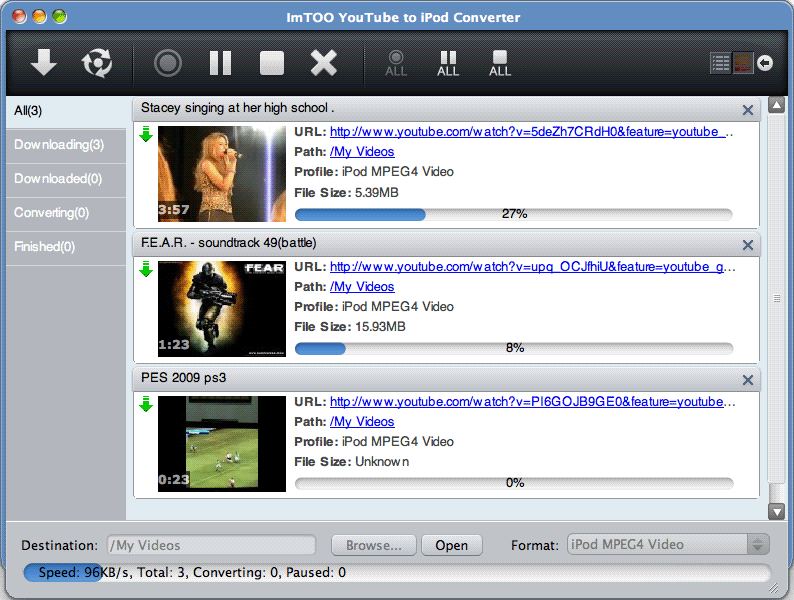Click the back arrow round icon
This screenshot has width=794, height=600.
point(765,63)
